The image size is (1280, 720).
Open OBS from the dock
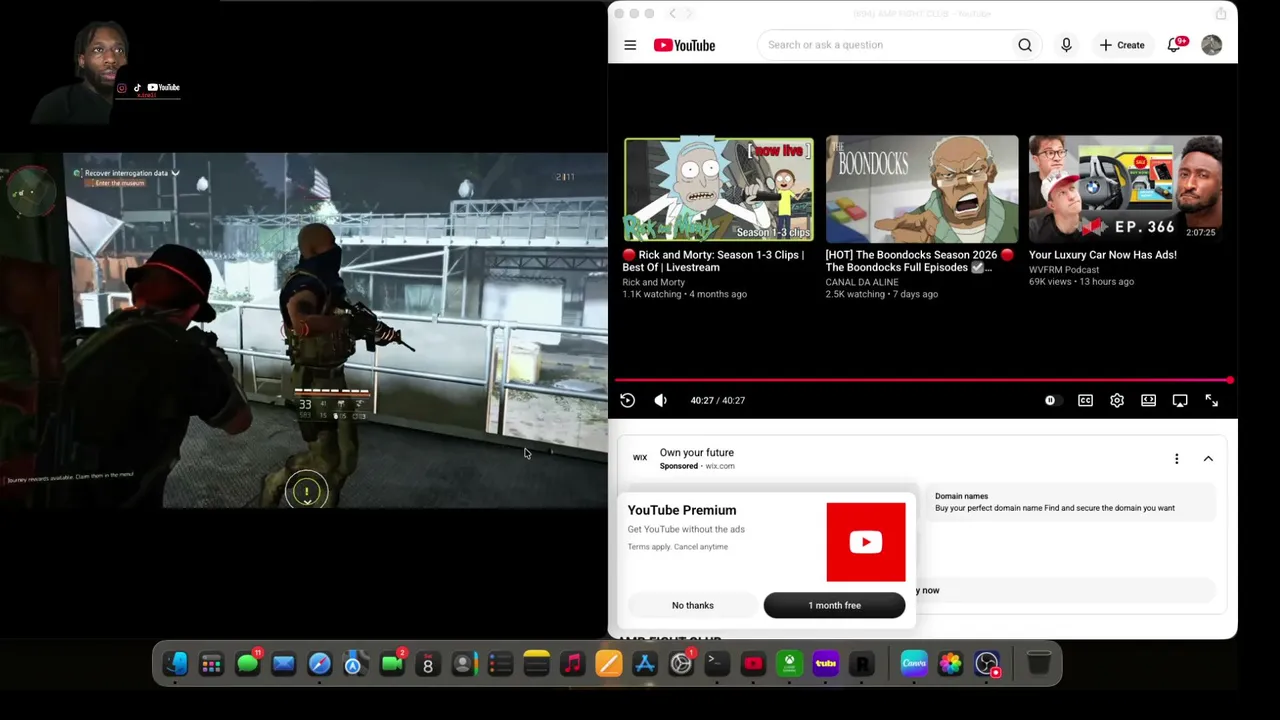(987, 663)
